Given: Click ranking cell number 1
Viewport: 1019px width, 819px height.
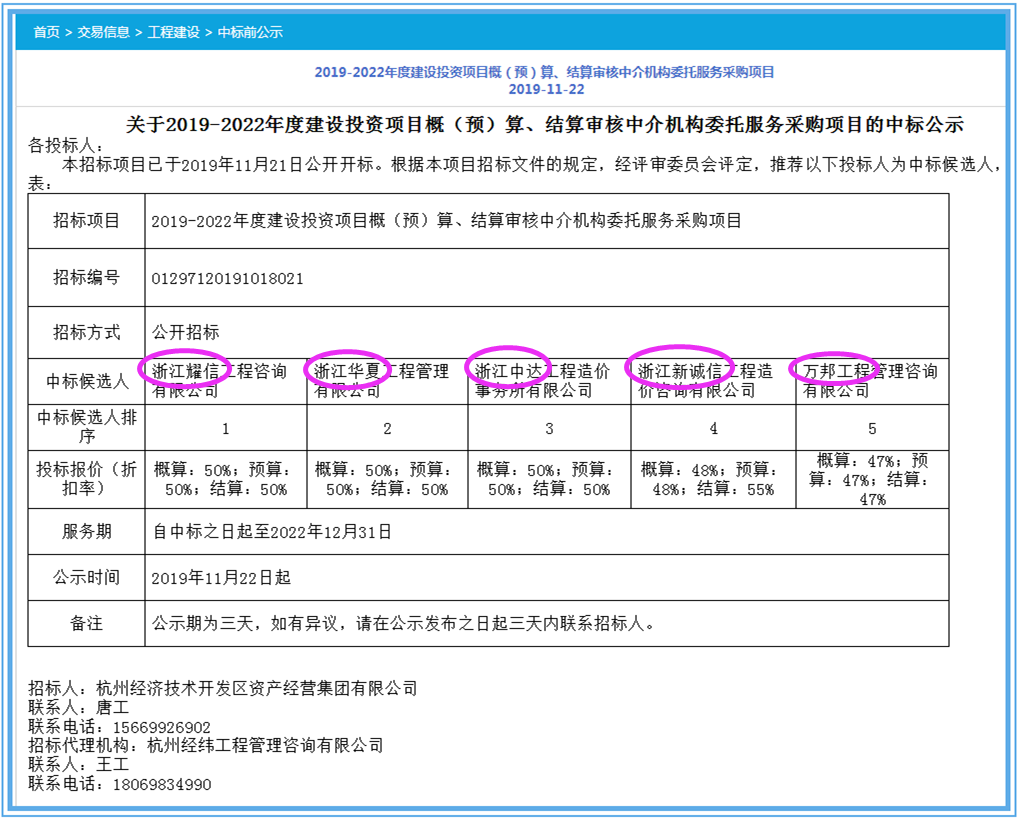Looking at the screenshot, I should (x=226, y=428).
